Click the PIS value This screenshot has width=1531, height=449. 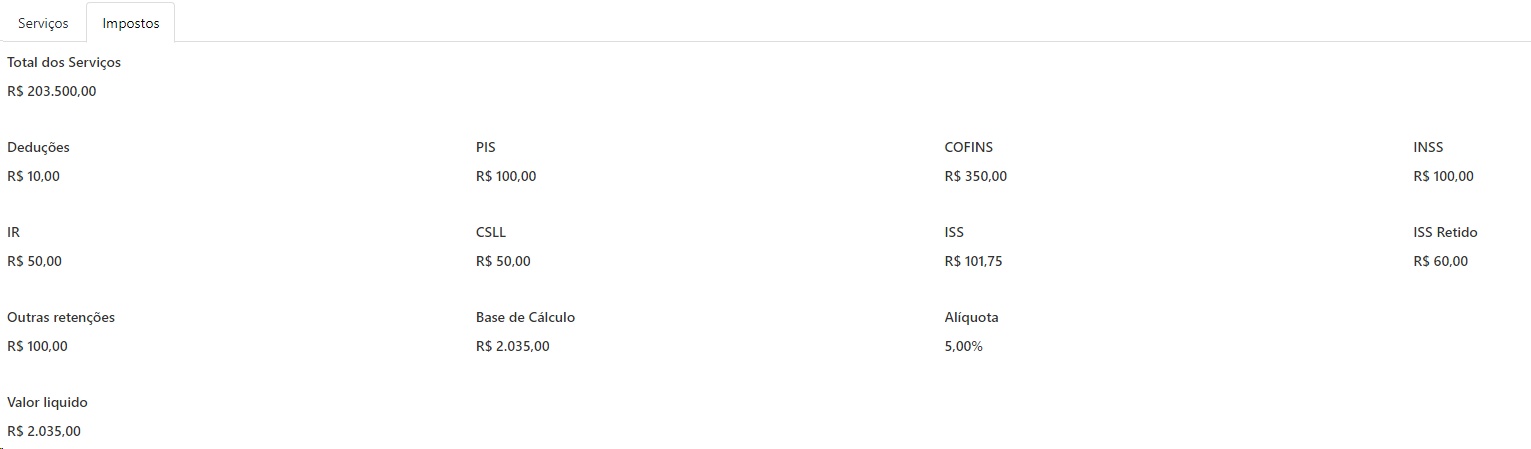pyautogui.click(x=506, y=177)
